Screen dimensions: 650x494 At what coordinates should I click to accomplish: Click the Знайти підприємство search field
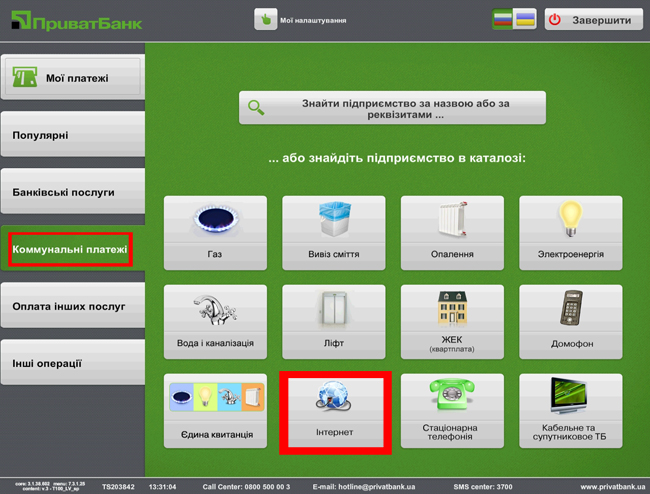pos(392,108)
